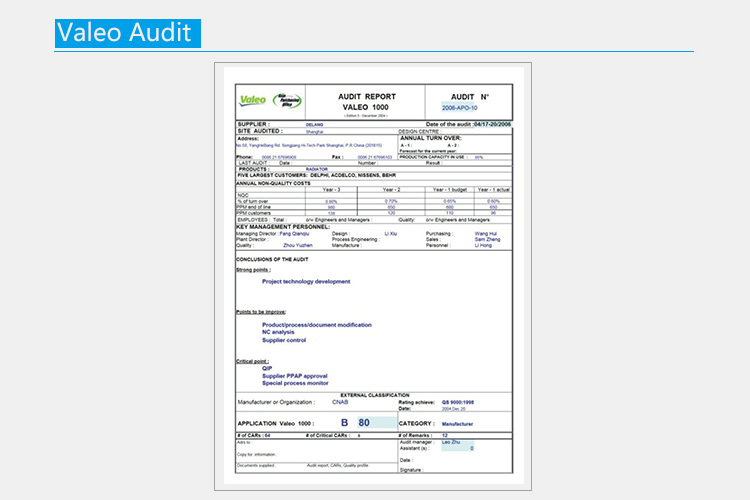Click the 'NC analysis' line
Screen dimensions: 750x500
pyautogui.click(x=278, y=332)
